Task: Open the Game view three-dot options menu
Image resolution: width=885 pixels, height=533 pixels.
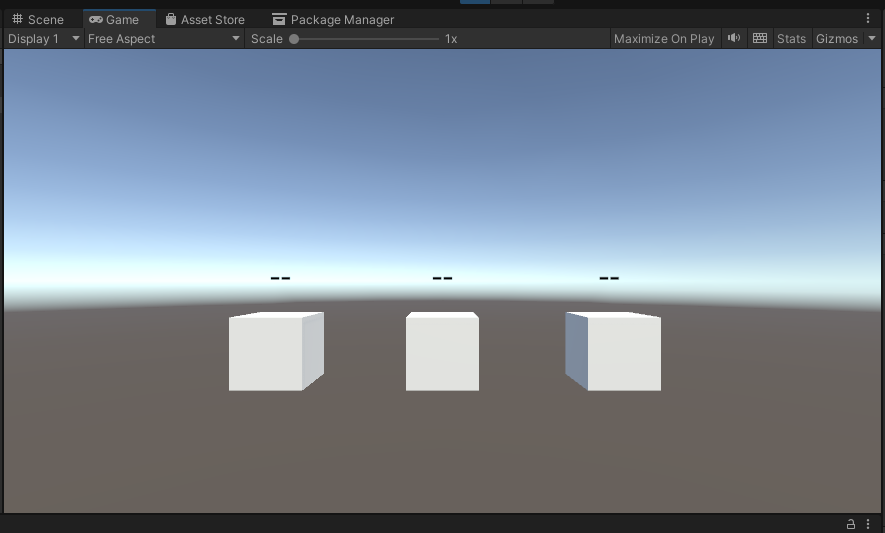Action: pos(868,19)
